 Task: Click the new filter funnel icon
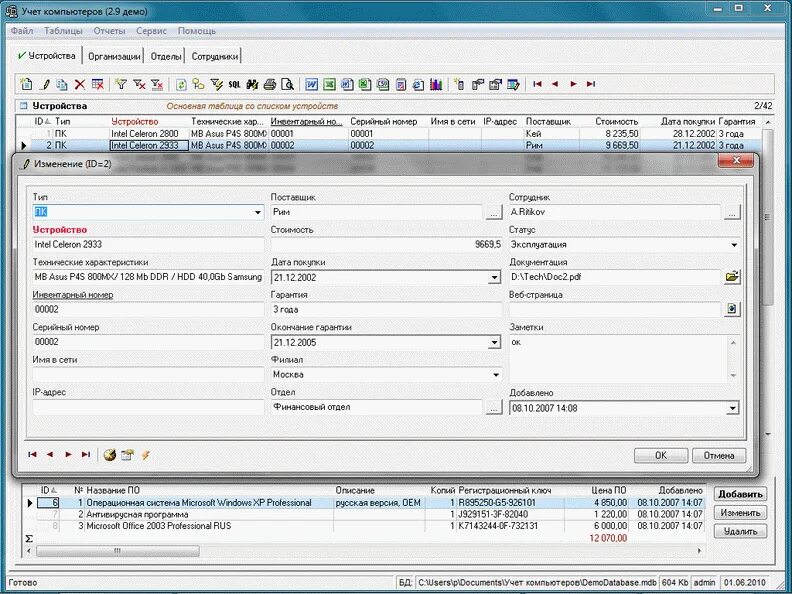pyautogui.click(x=121, y=84)
